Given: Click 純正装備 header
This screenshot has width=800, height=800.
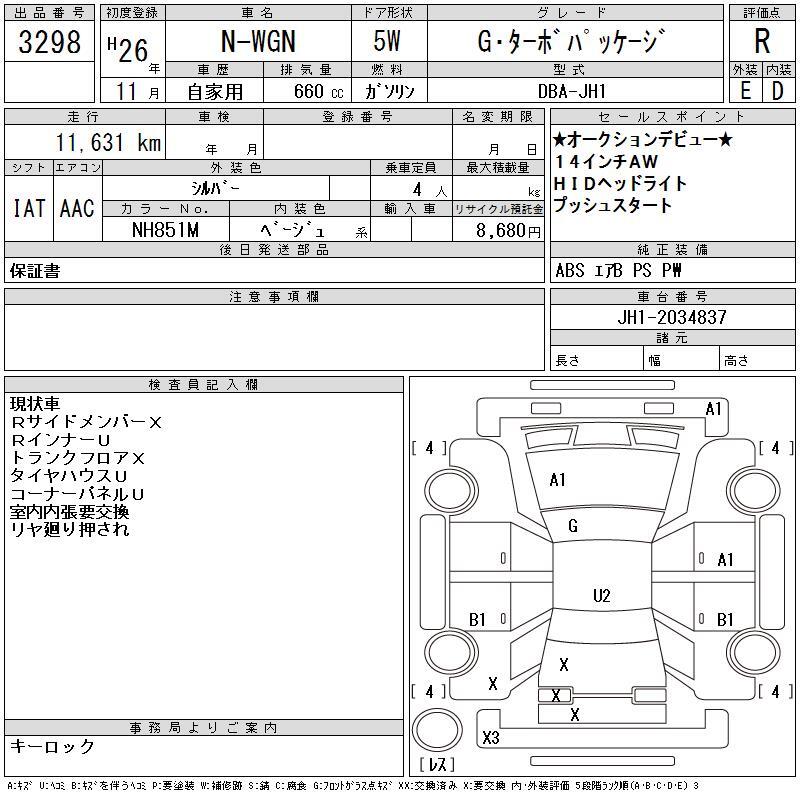Looking at the screenshot, I should click(672, 249).
